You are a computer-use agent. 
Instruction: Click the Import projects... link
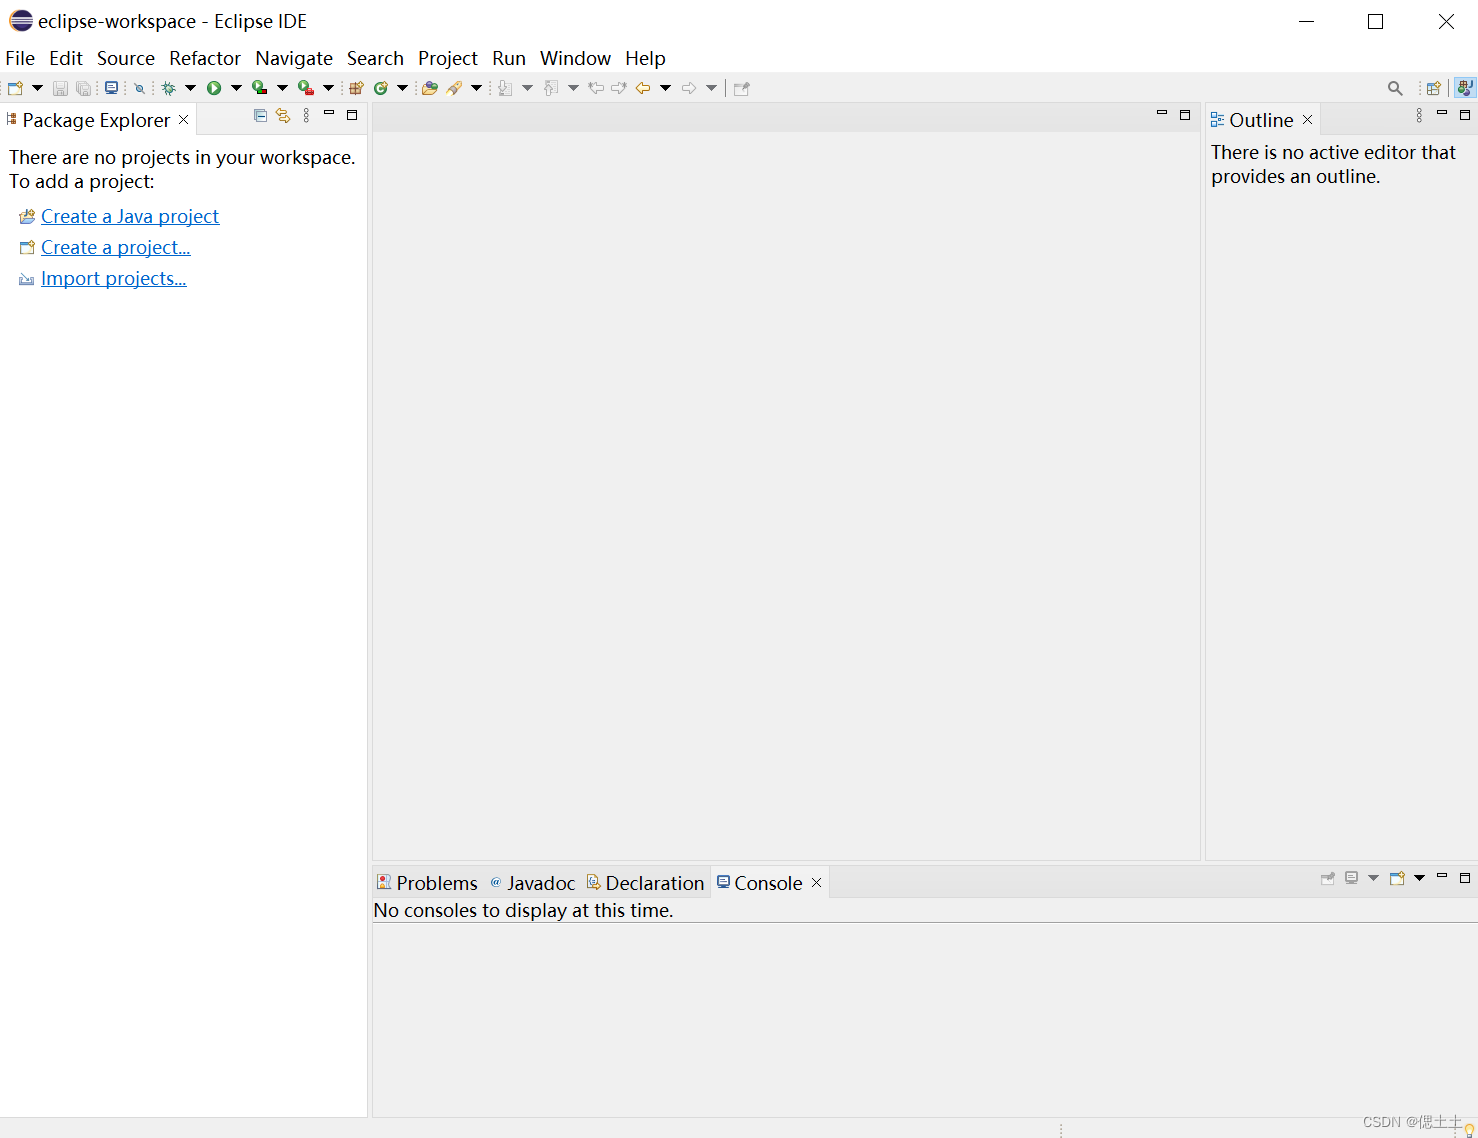coord(114,278)
